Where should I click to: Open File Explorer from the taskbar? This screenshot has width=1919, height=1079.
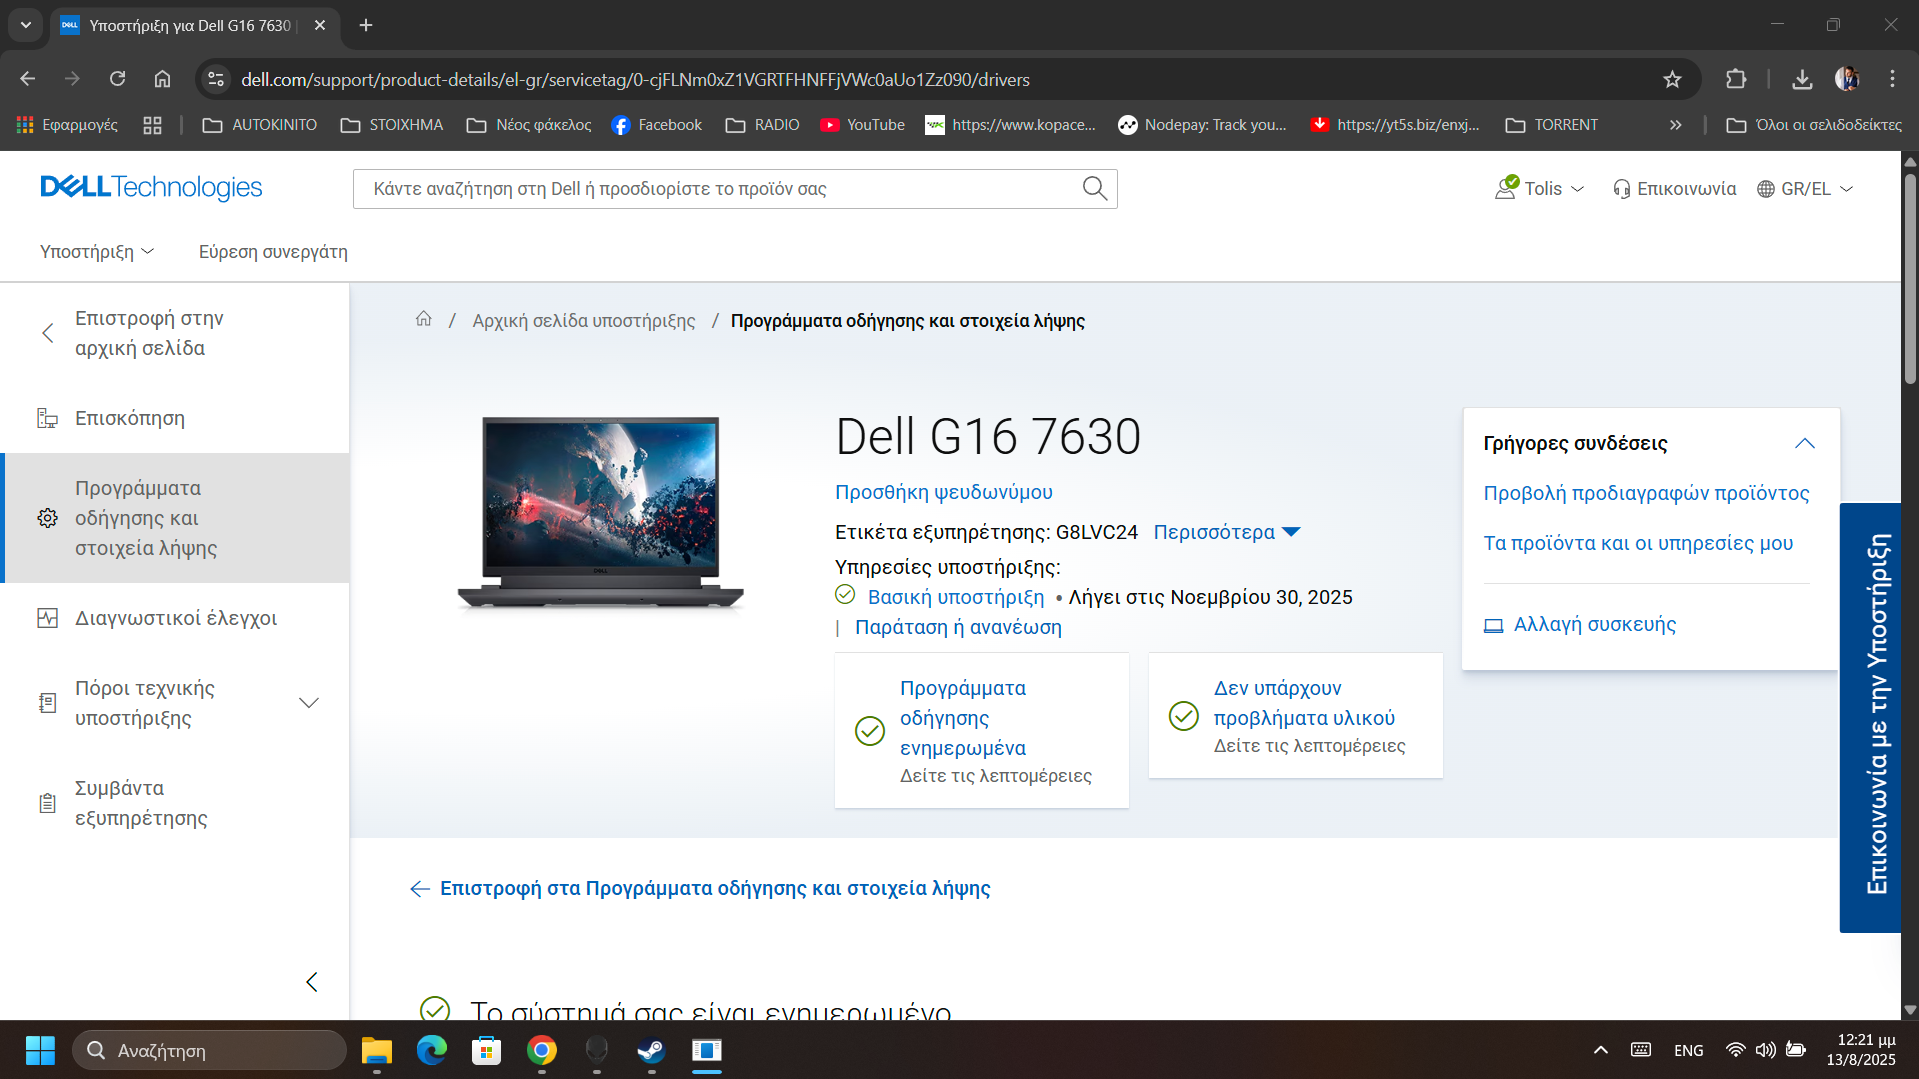[376, 1050]
